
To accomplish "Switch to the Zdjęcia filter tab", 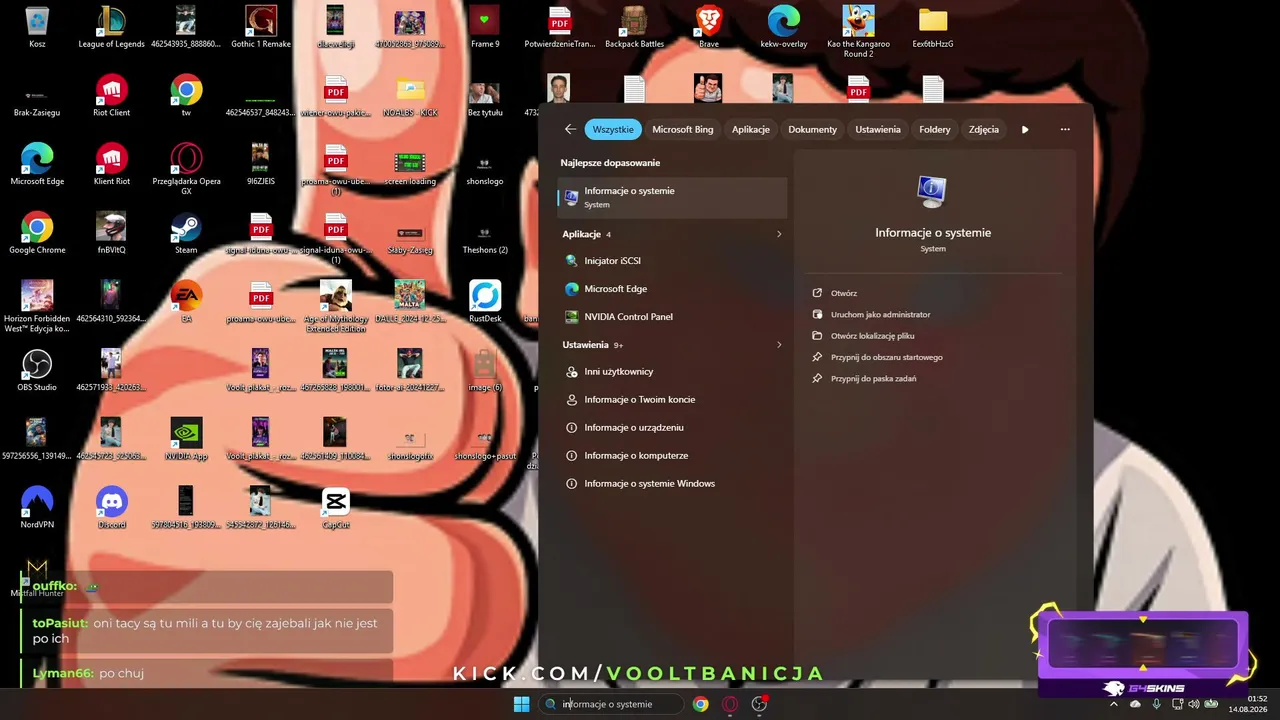I will [984, 129].
